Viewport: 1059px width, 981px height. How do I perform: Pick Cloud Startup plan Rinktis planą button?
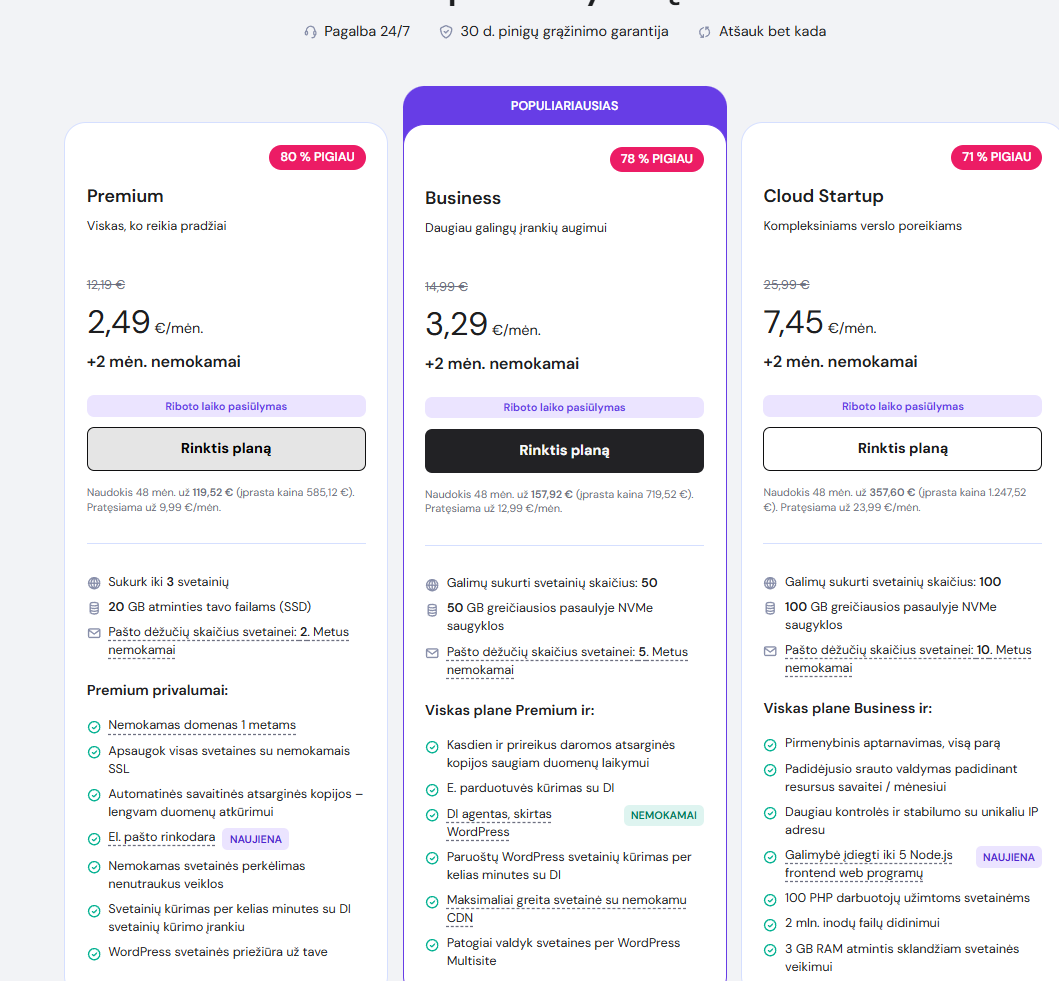pyautogui.click(x=902, y=449)
